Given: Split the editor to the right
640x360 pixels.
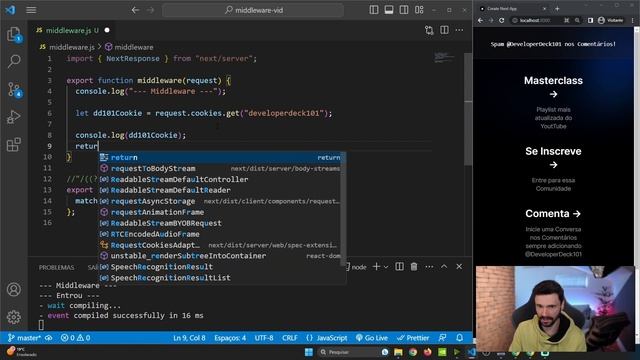Looking at the screenshot, I should (x=444, y=30).
